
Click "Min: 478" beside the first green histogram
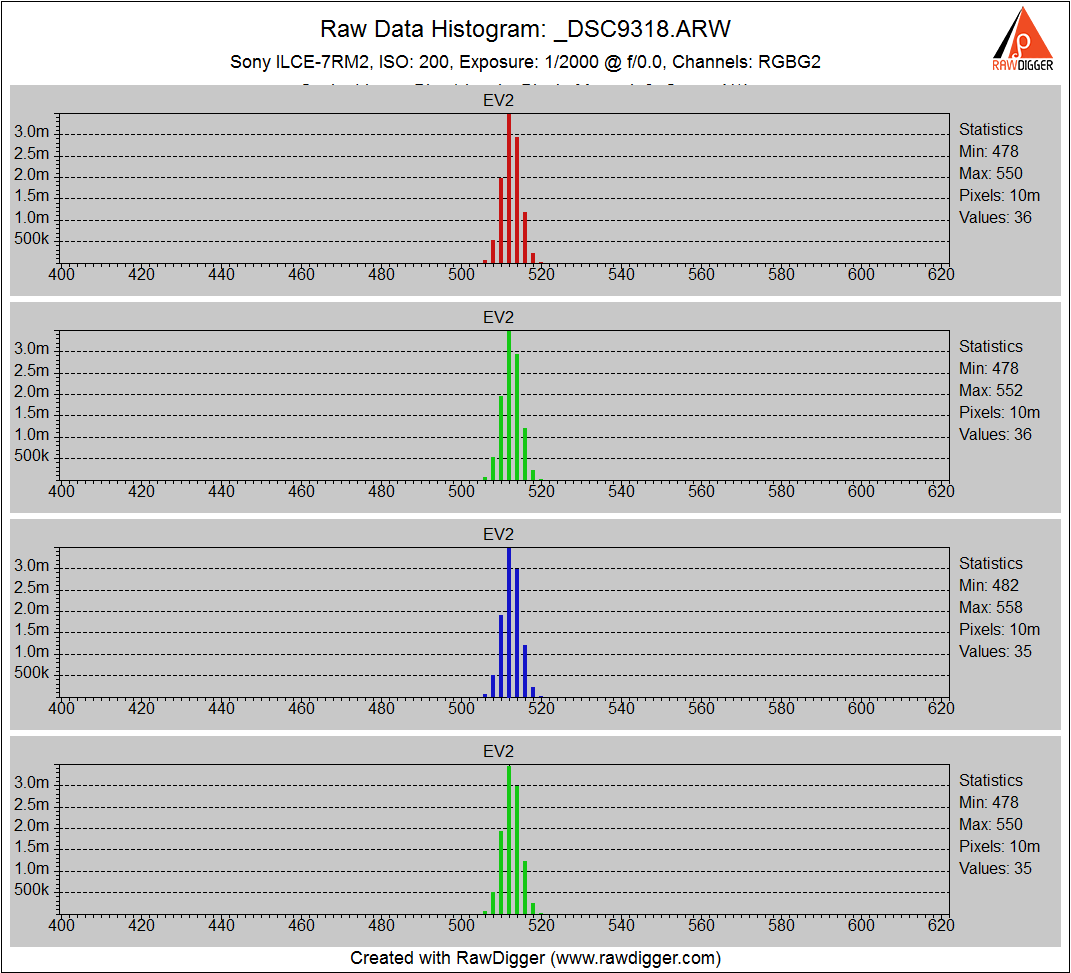(x=988, y=369)
